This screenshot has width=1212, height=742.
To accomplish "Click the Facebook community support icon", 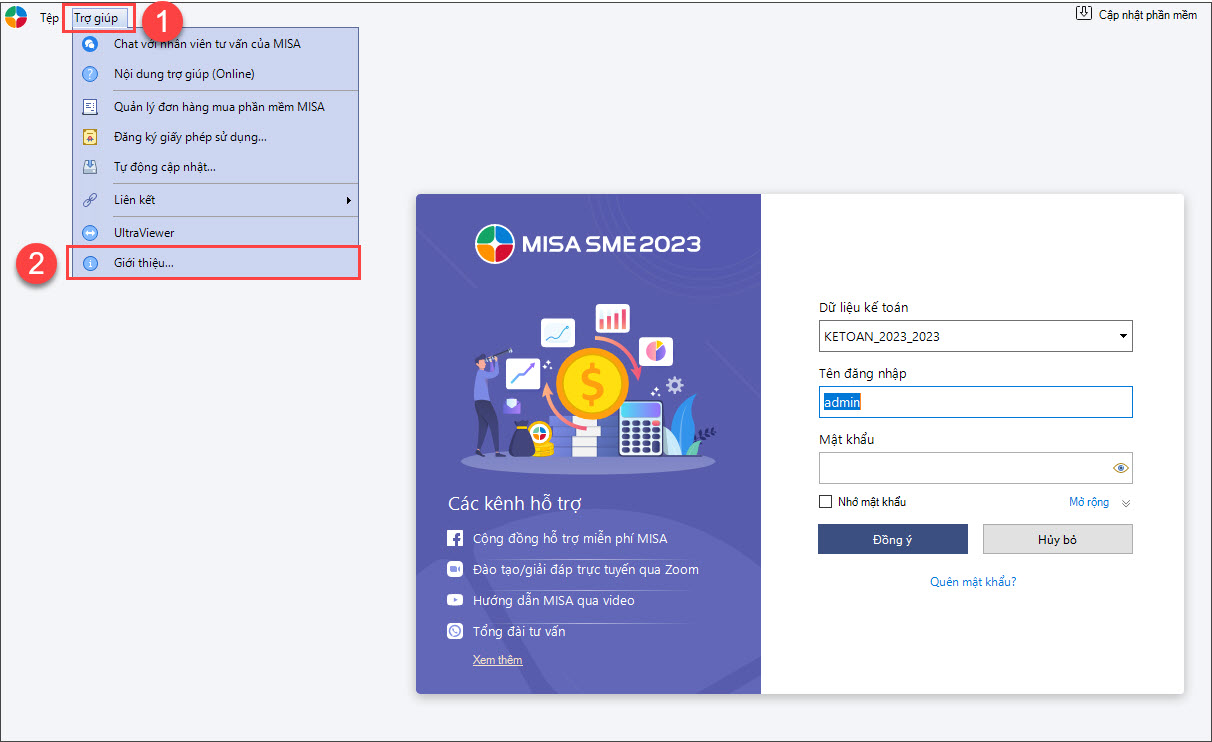I will click(455, 539).
